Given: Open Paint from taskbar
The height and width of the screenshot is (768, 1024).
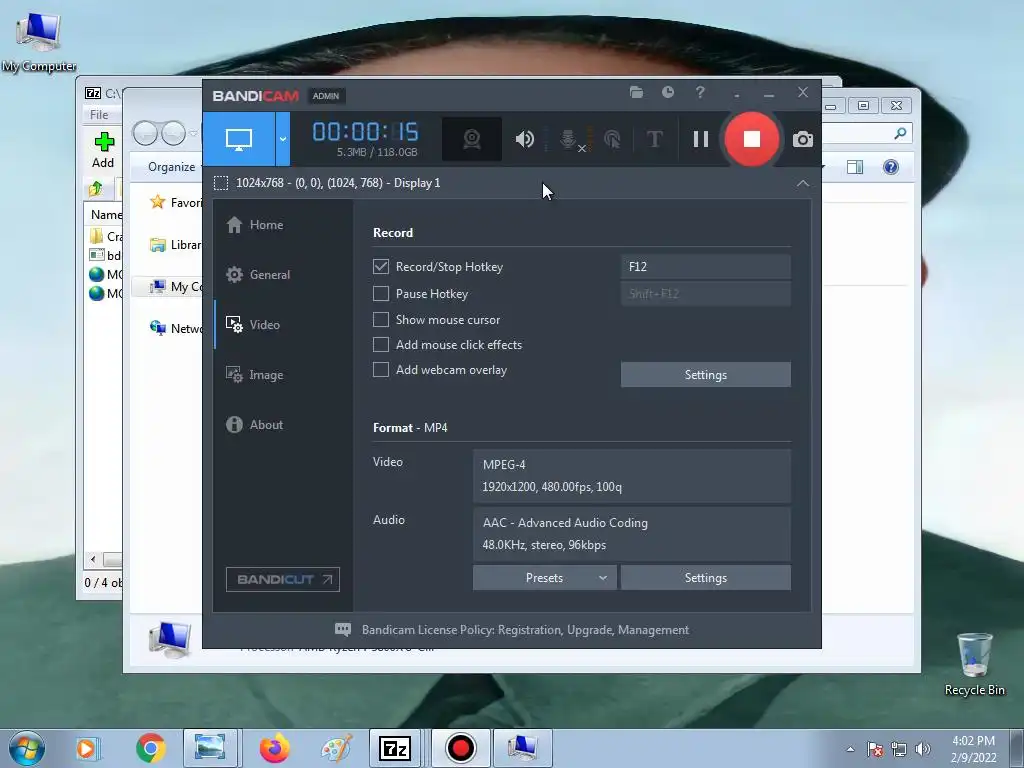Looking at the screenshot, I should (336, 748).
